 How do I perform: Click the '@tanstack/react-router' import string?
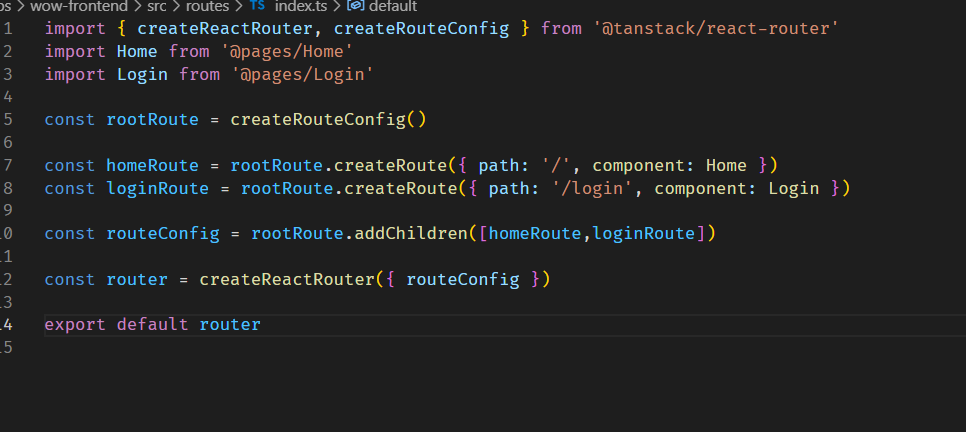click(715, 28)
